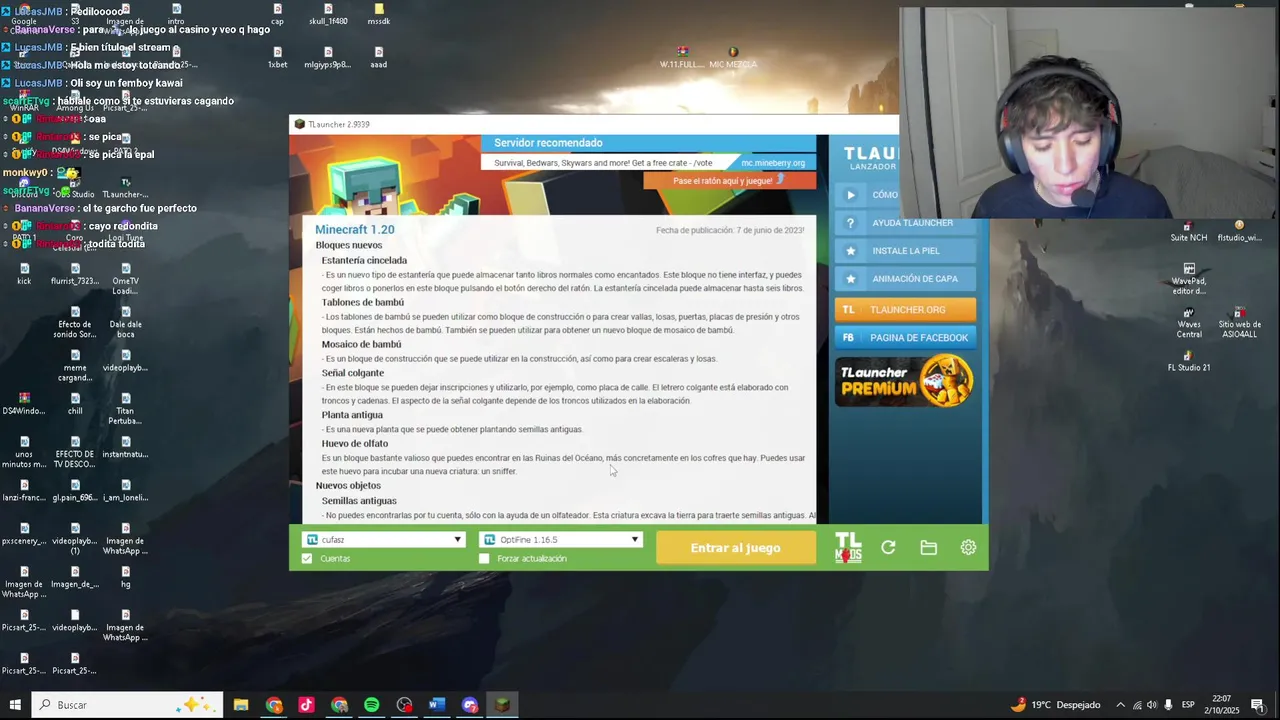Open Windows Start menu
This screenshot has height=720, width=1280.
pos(15,705)
